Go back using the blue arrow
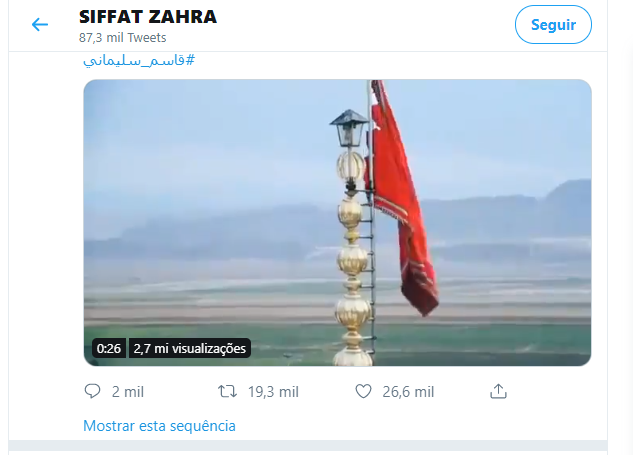Viewport: 633px width, 455px height. pos(40,25)
